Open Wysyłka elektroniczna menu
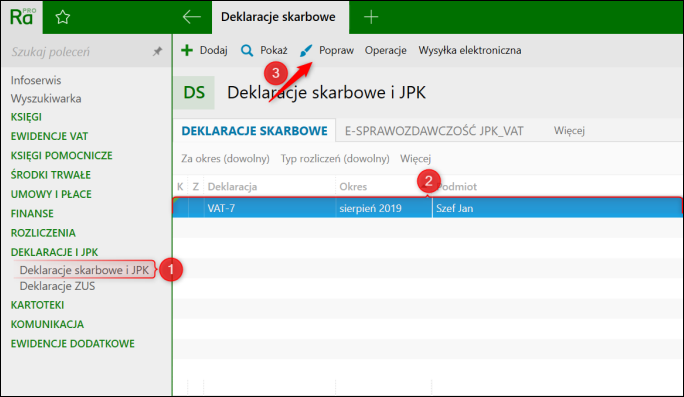684x397 pixels. coord(470,50)
